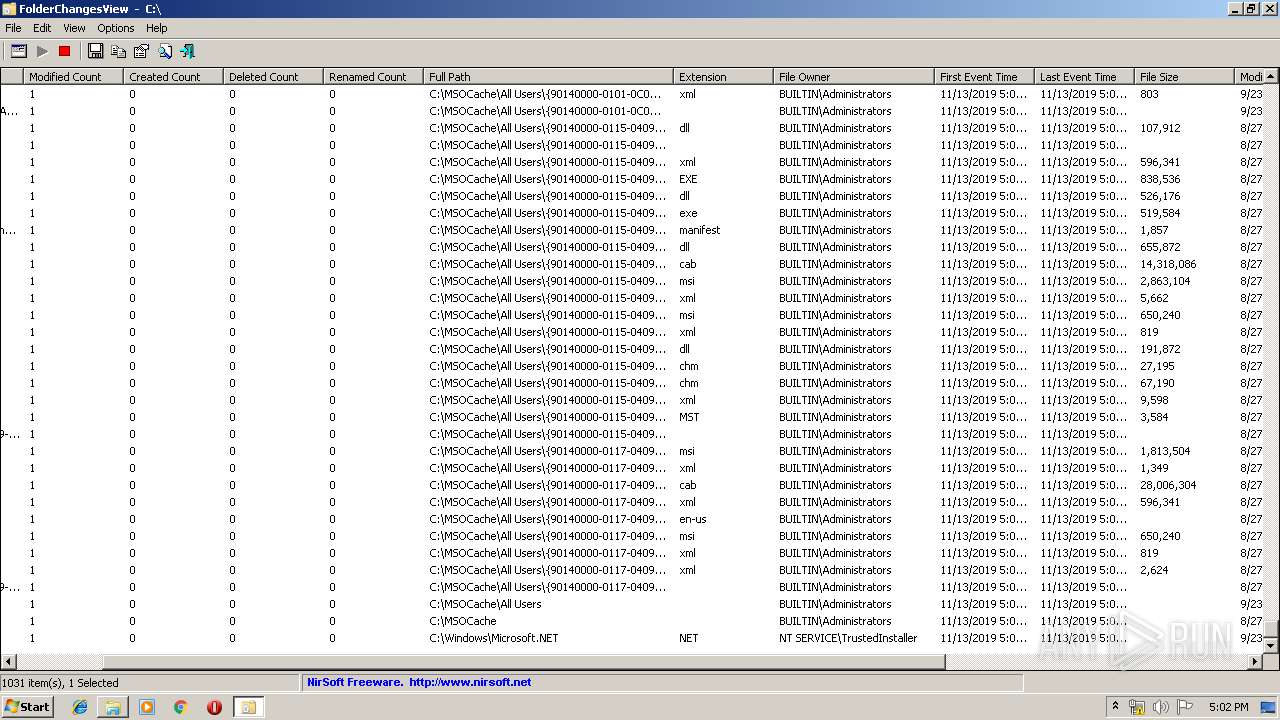Click the network tray icon
The image size is (1280, 720).
point(1137,707)
